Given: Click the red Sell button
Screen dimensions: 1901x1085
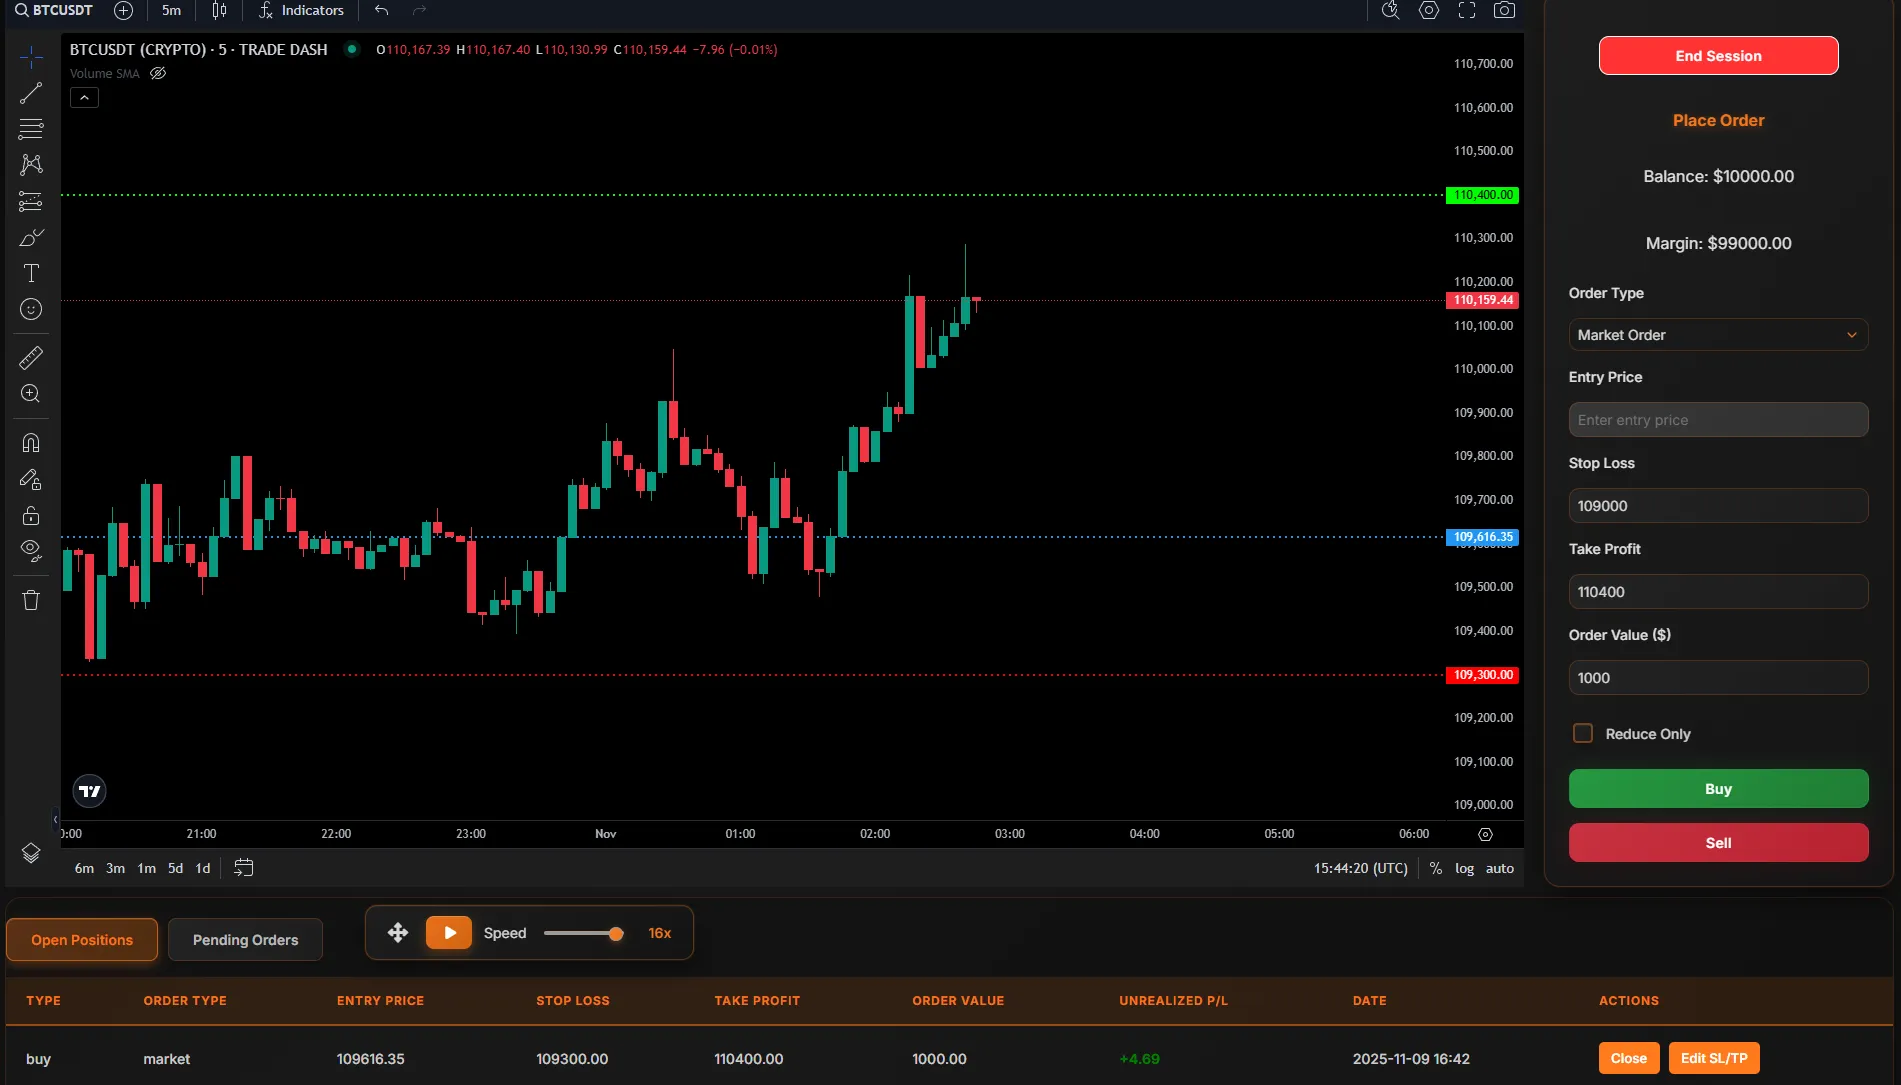Looking at the screenshot, I should [x=1718, y=843].
